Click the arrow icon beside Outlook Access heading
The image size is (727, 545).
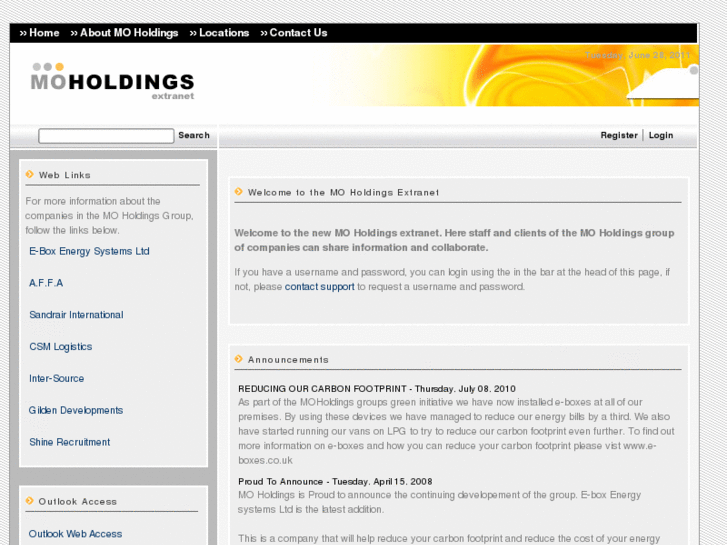[30, 501]
